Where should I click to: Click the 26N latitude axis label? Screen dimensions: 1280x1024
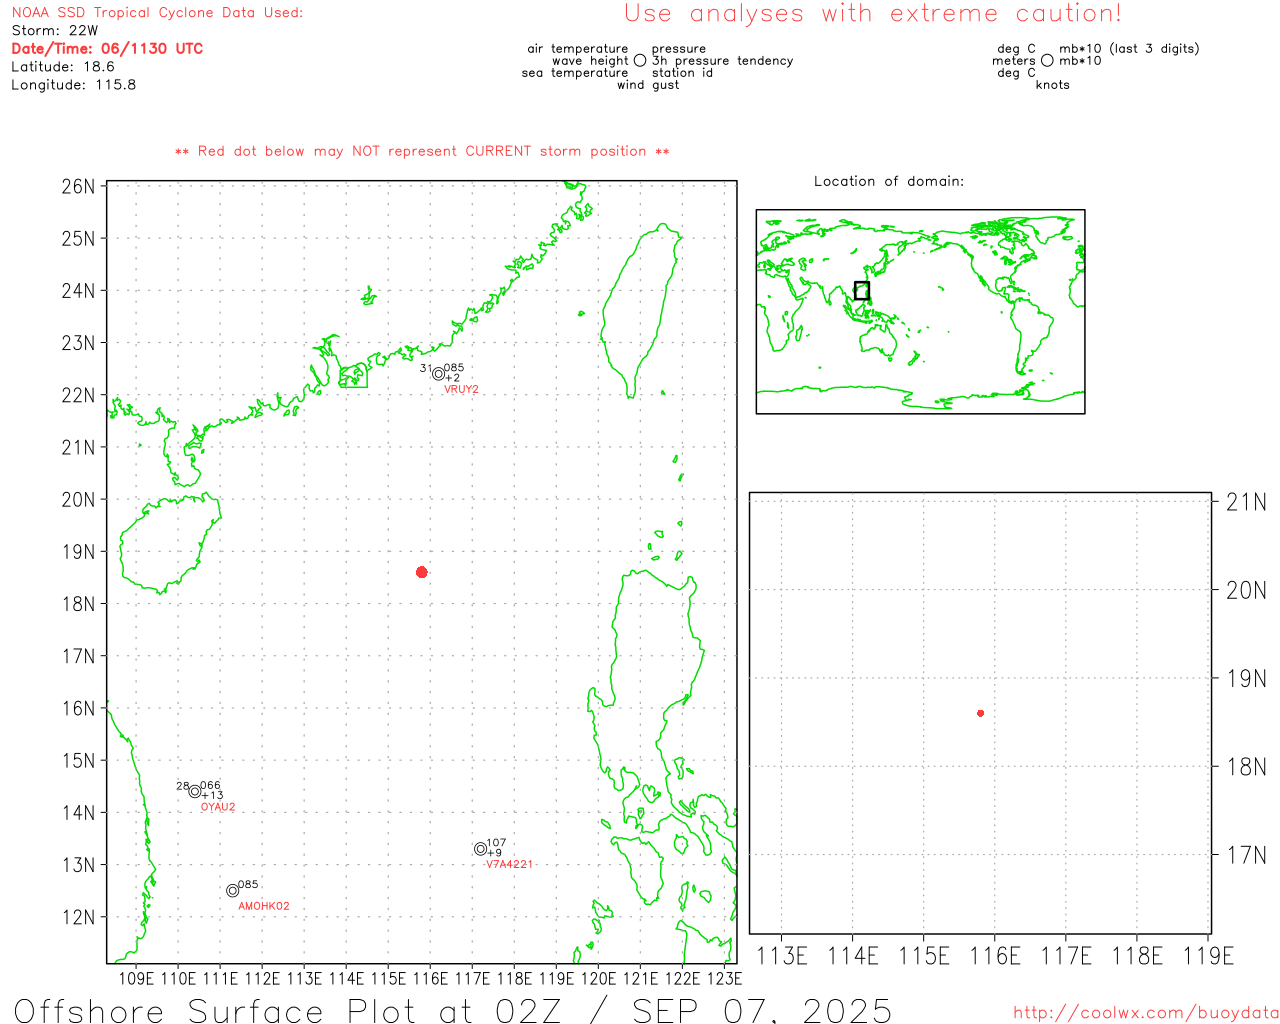point(78,186)
